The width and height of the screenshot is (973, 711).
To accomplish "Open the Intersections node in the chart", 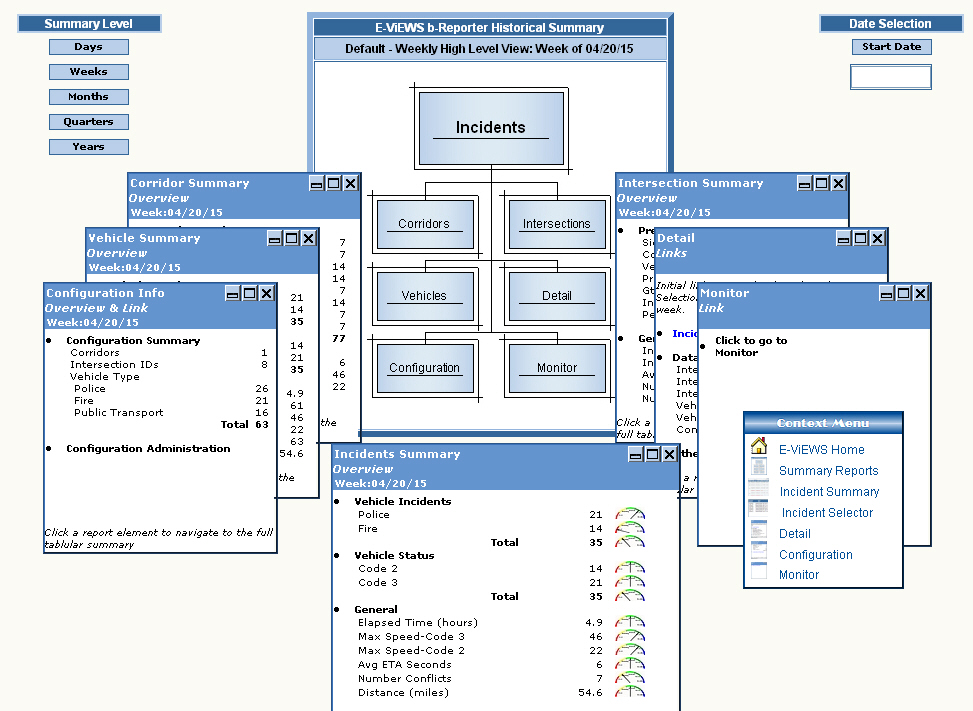I will tap(556, 224).
